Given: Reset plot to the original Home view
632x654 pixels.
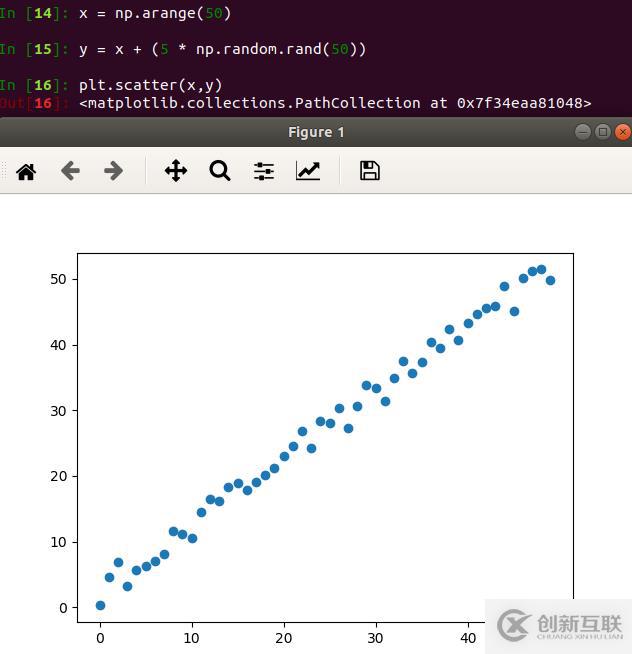Looking at the screenshot, I should coord(26,171).
